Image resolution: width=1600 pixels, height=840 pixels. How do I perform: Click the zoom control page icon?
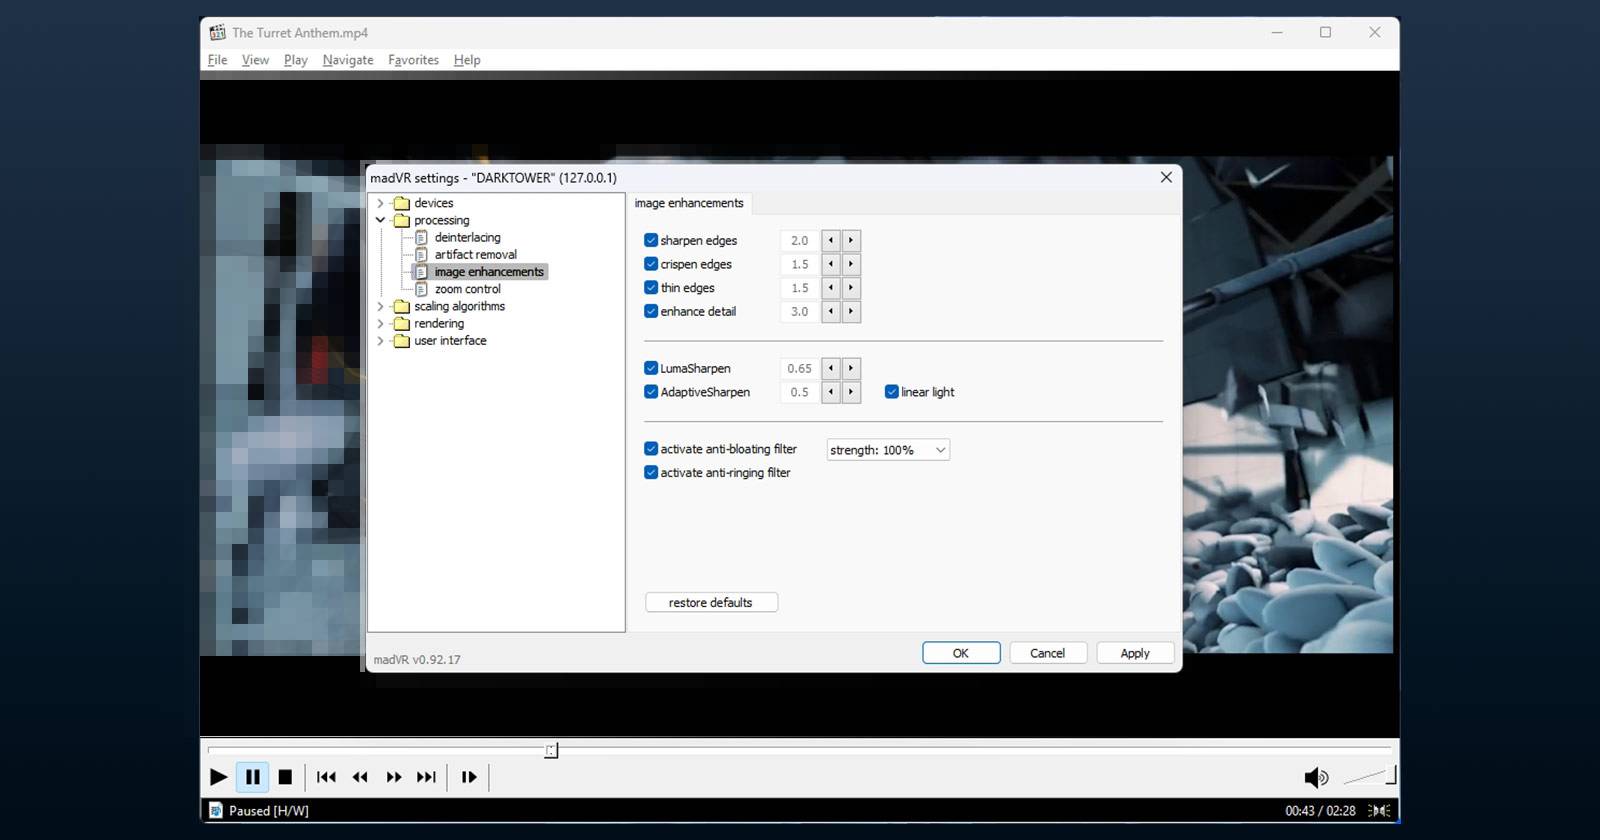pyautogui.click(x=421, y=289)
